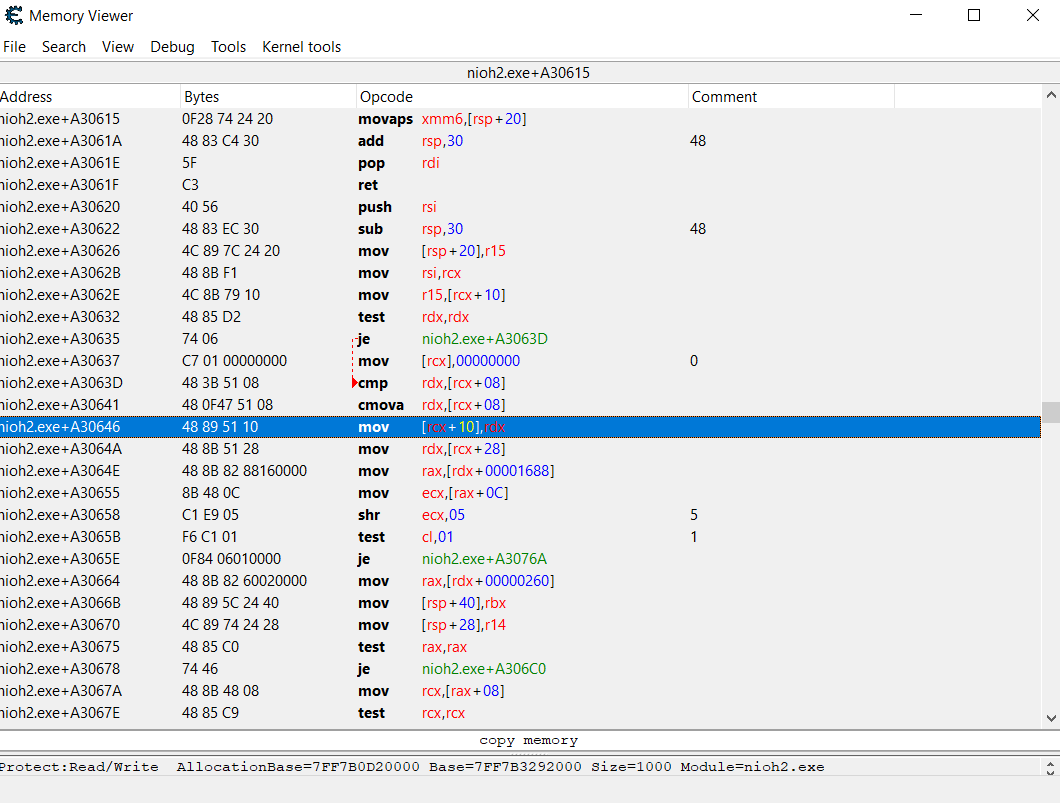This screenshot has width=1060, height=803.
Task: Open the Kernel tools menu
Action: tap(302, 47)
